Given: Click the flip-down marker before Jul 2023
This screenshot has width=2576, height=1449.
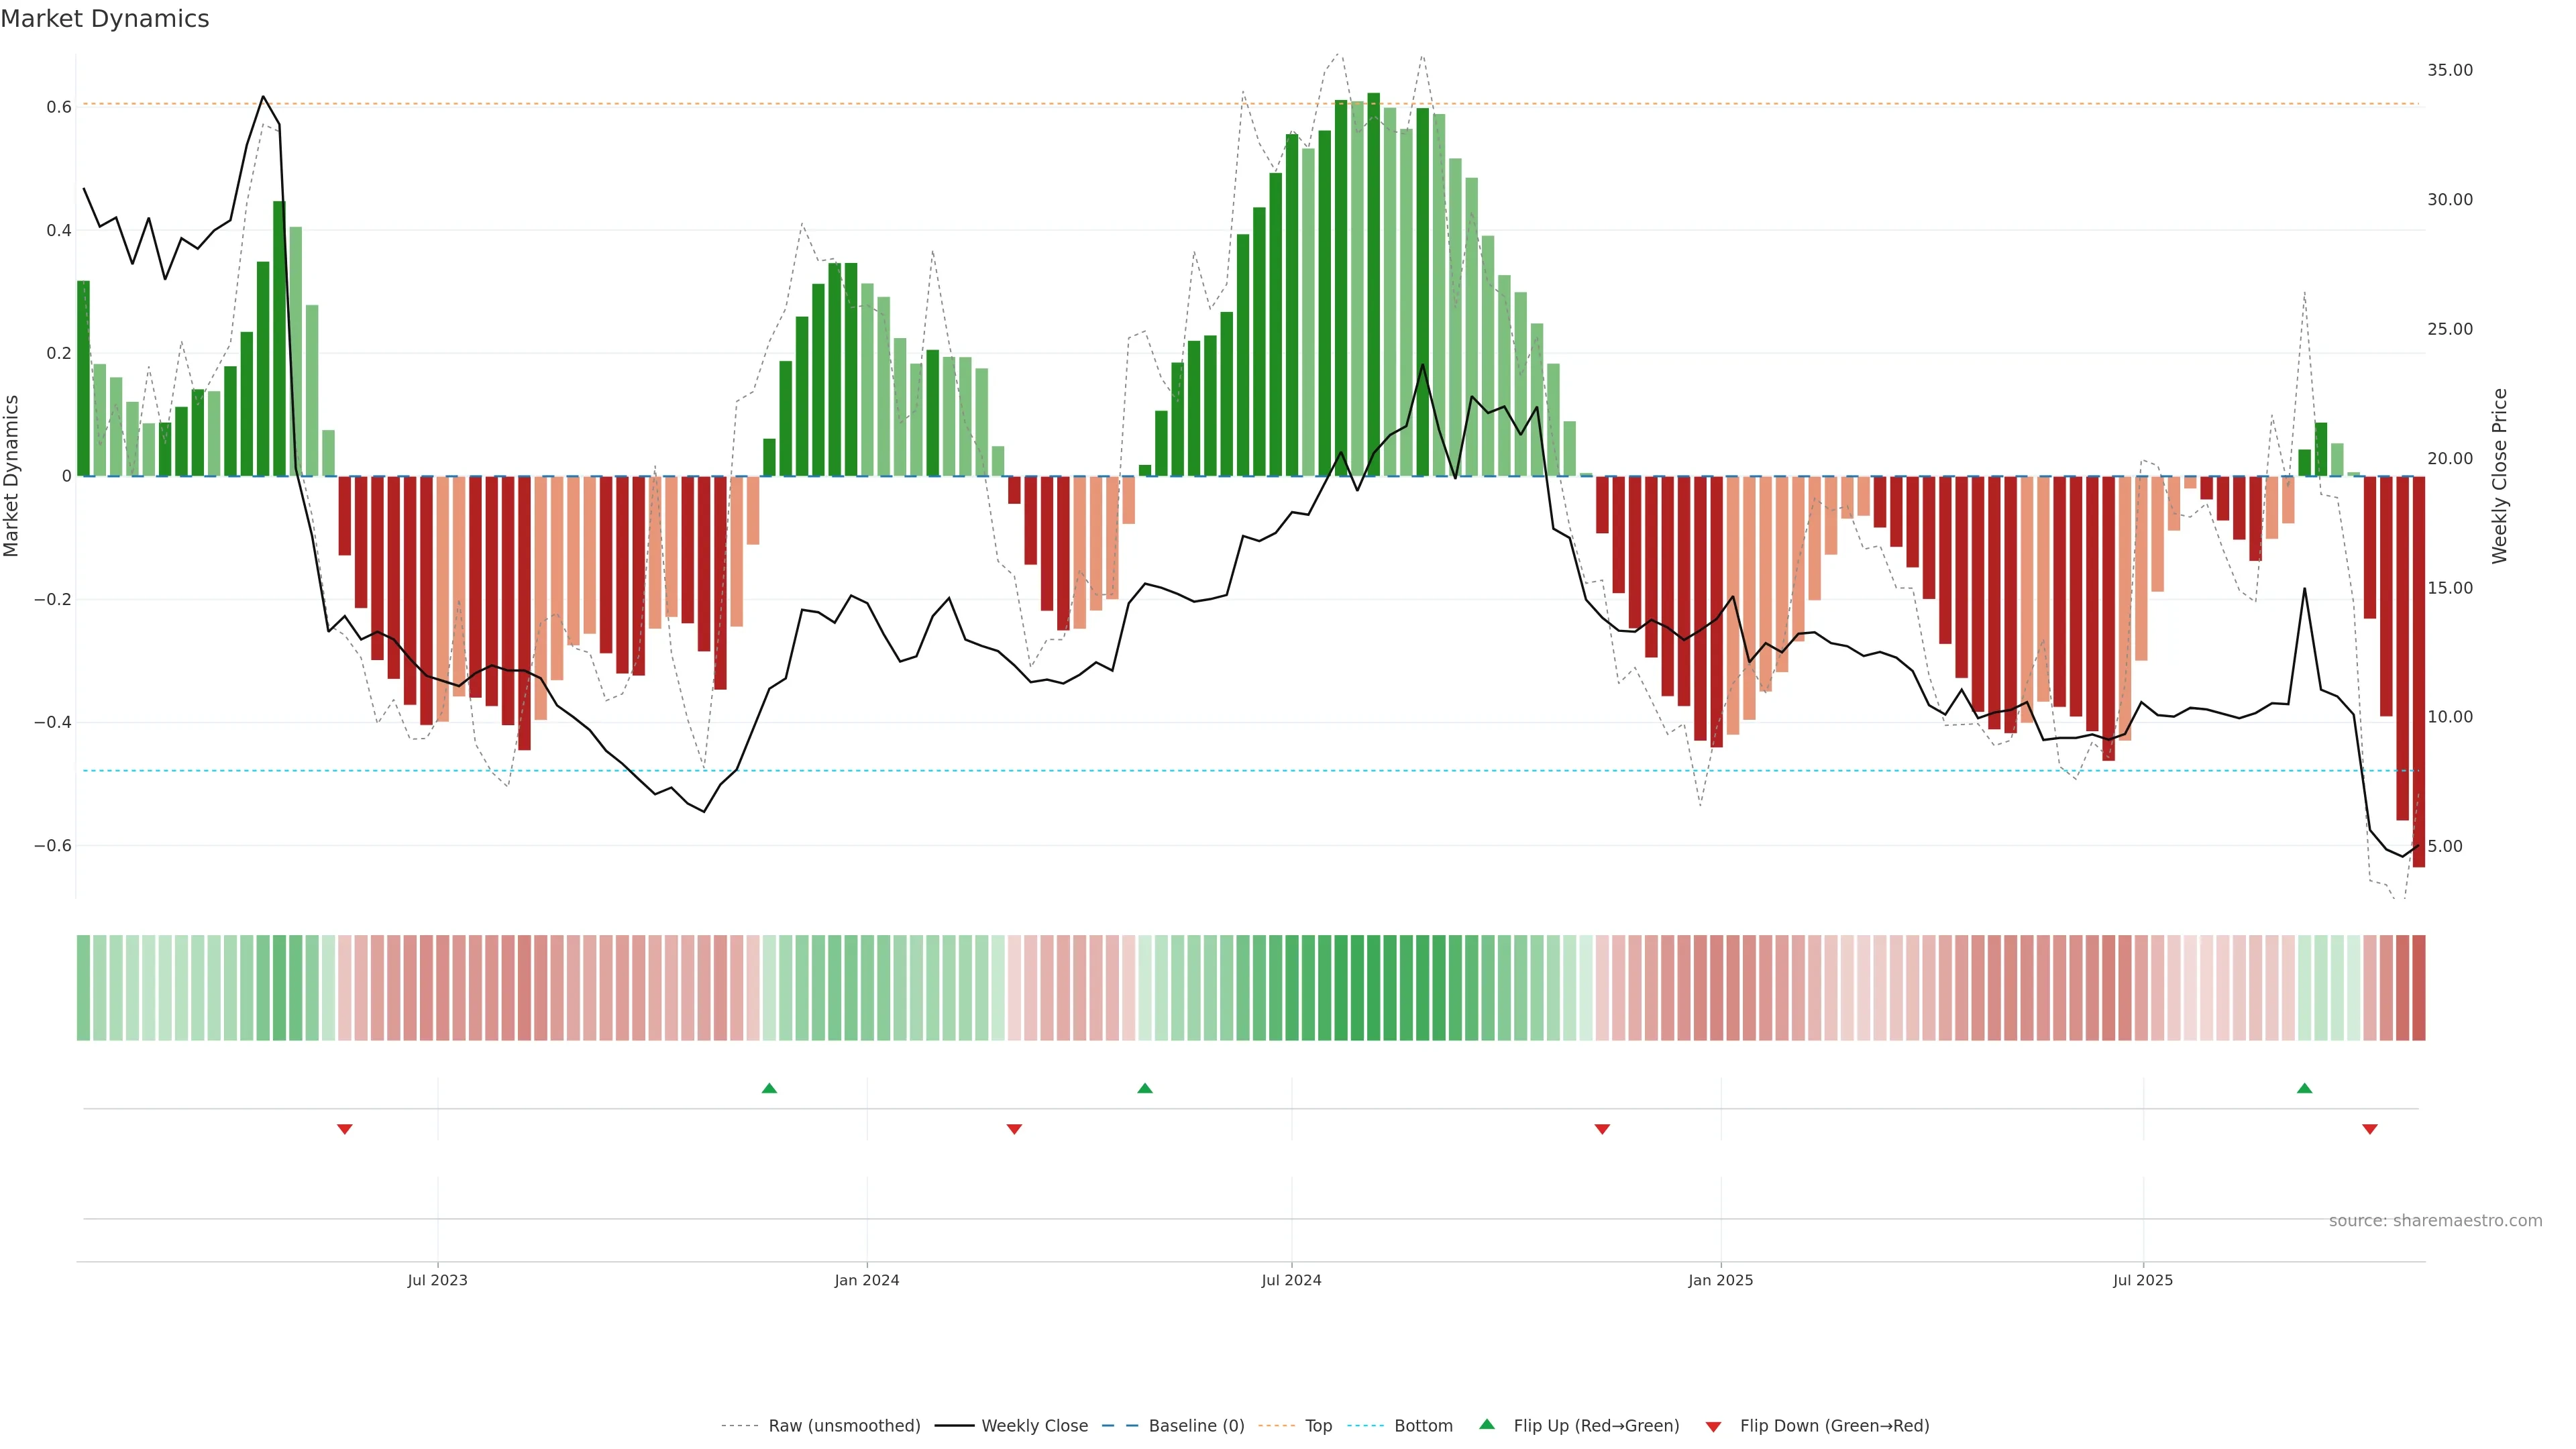Looking at the screenshot, I should (345, 1129).
